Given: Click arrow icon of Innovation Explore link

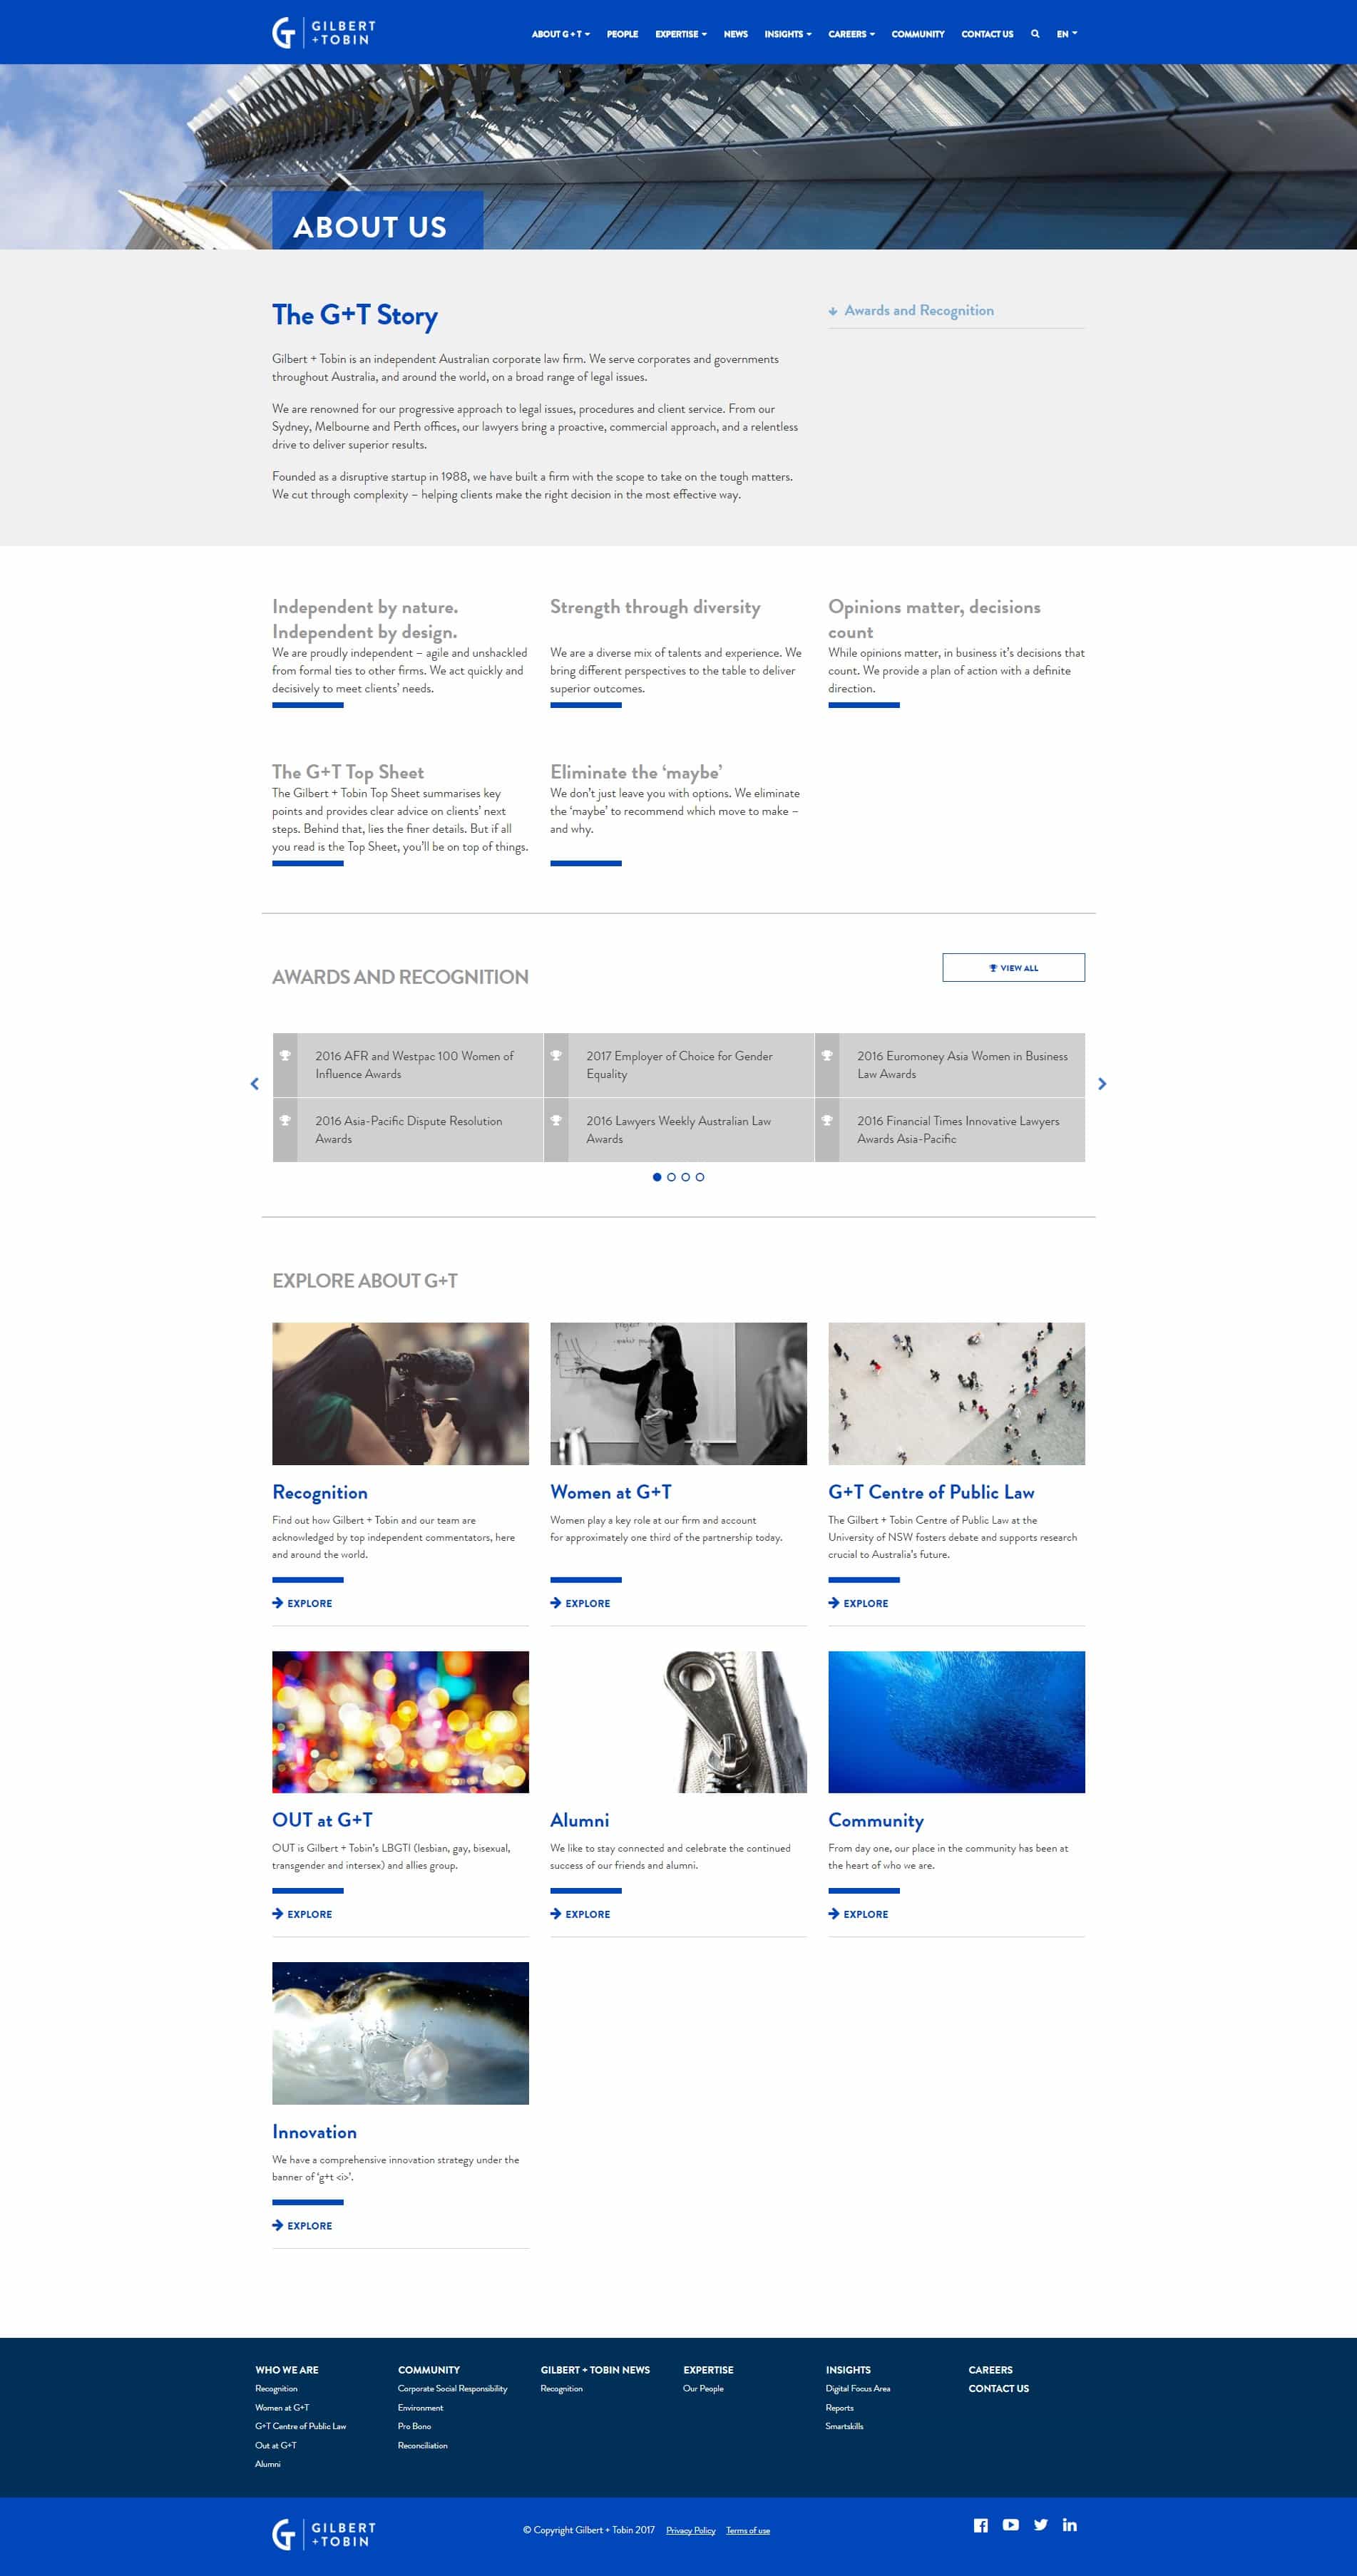Looking at the screenshot, I should point(277,2225).
